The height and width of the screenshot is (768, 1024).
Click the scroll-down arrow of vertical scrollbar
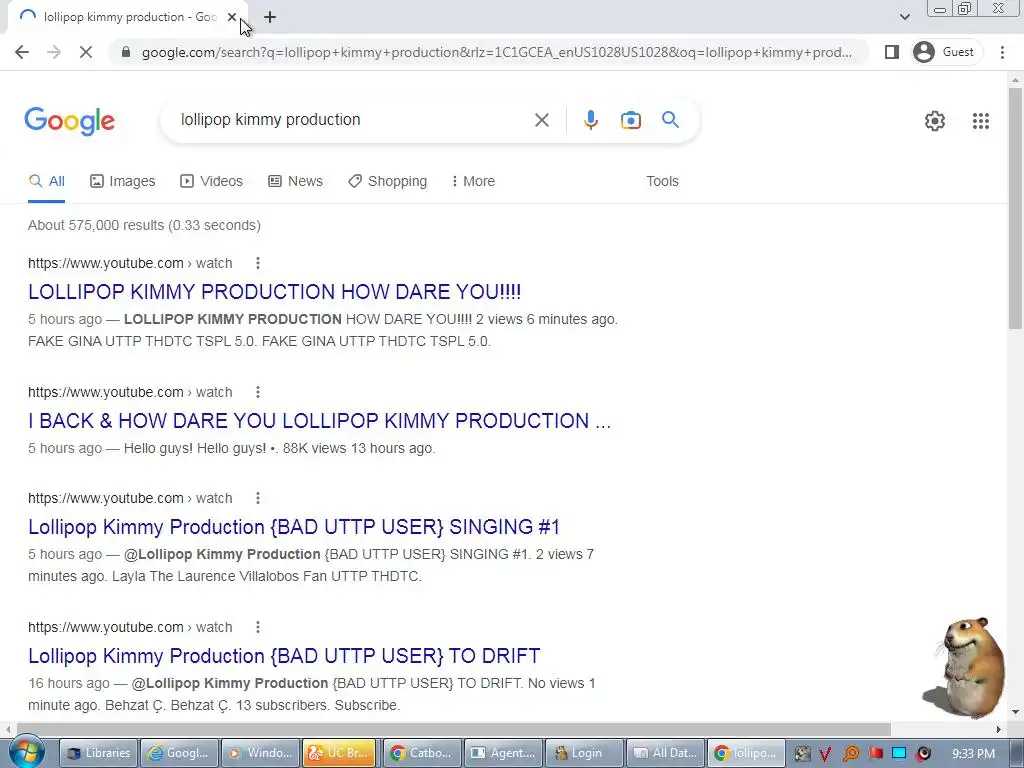pyautogui.click(x=1015, y=712)
